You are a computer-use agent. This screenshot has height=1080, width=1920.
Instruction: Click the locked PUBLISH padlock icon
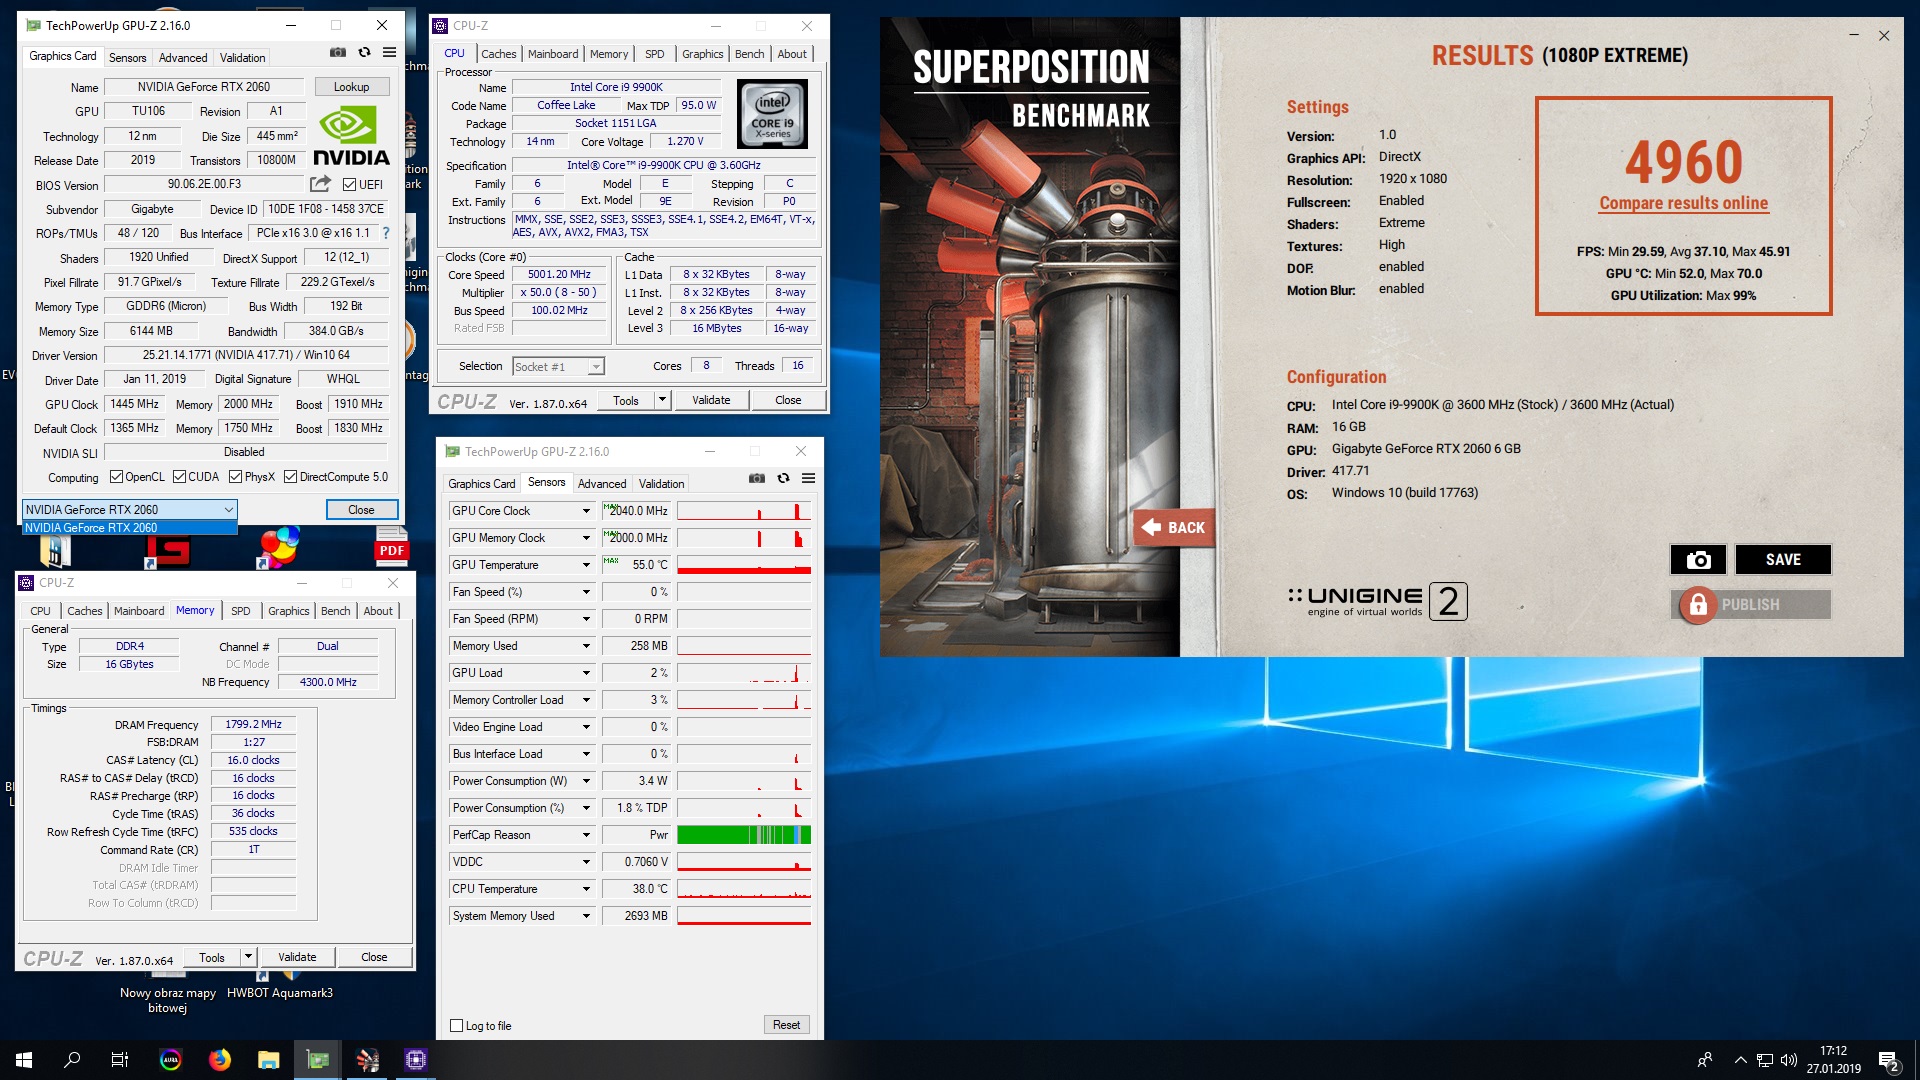pos(1697,605)
